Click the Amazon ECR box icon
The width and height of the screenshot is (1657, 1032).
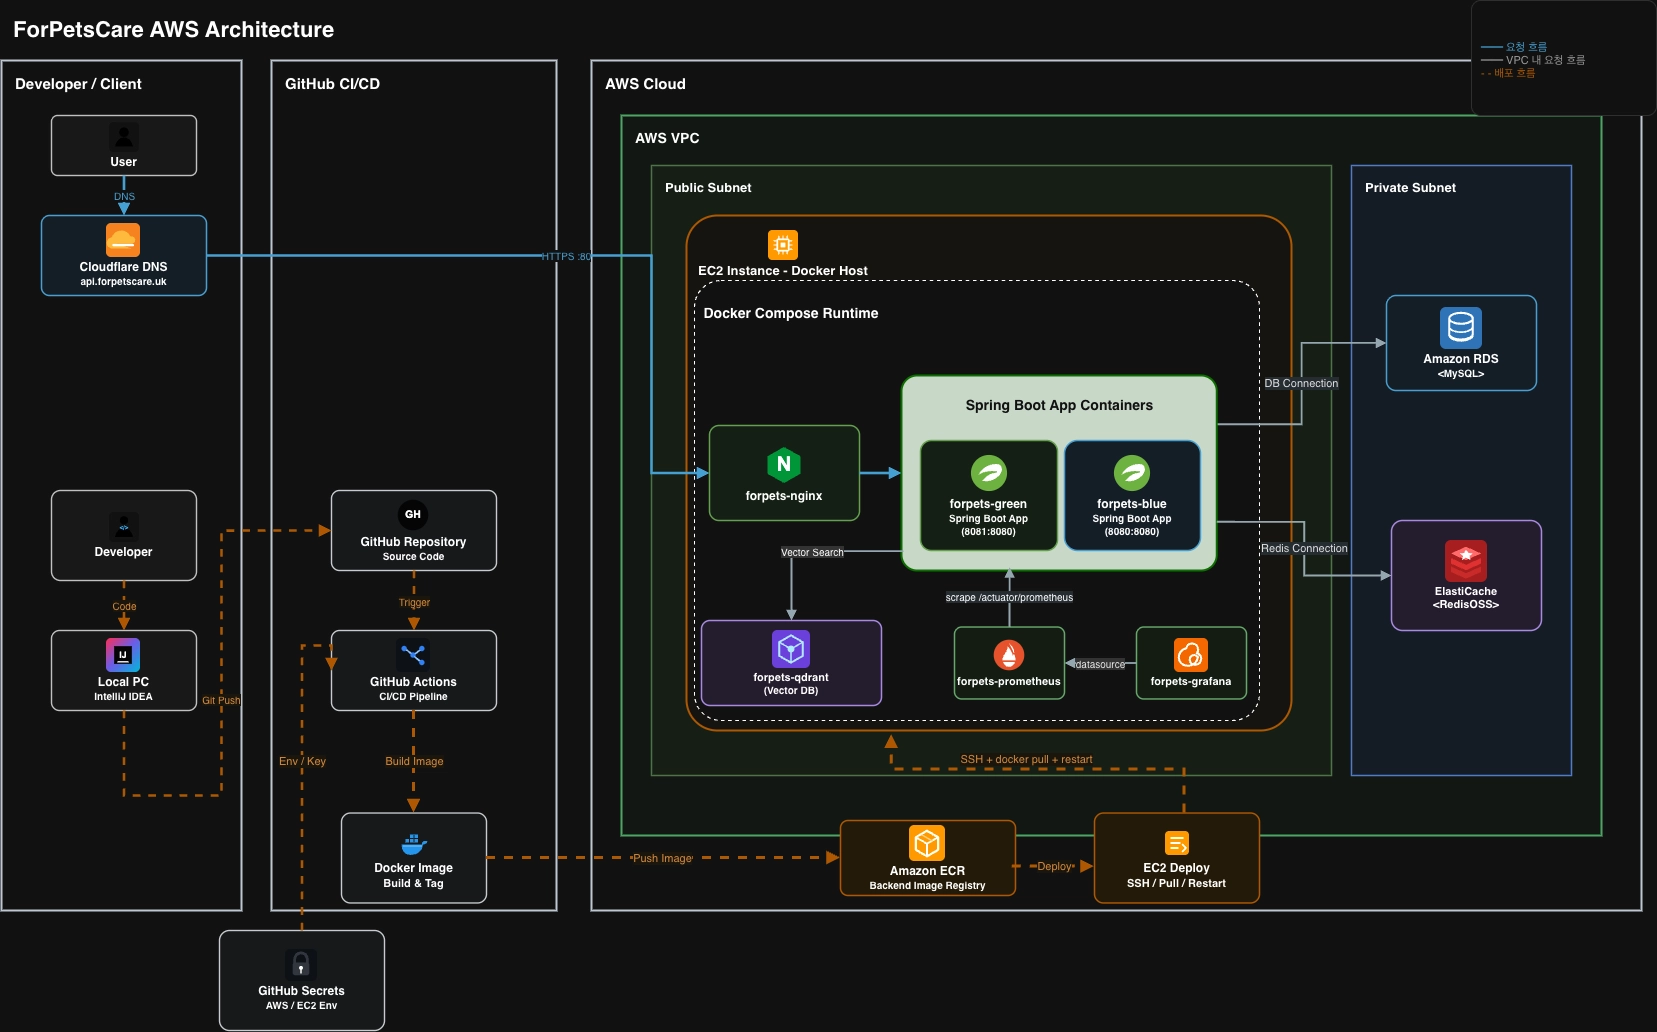pyautogui.click(x=927, y=843)
